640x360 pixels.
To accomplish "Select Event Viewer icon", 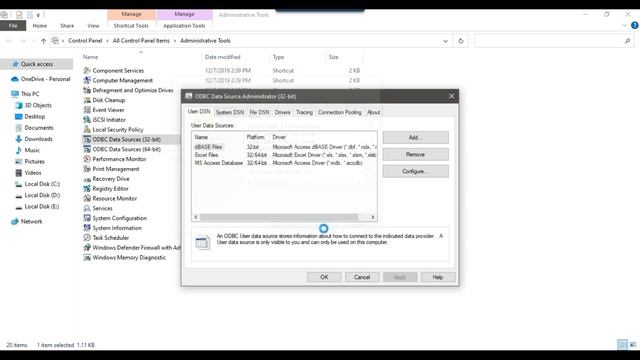I will click(x=87, y=109).
